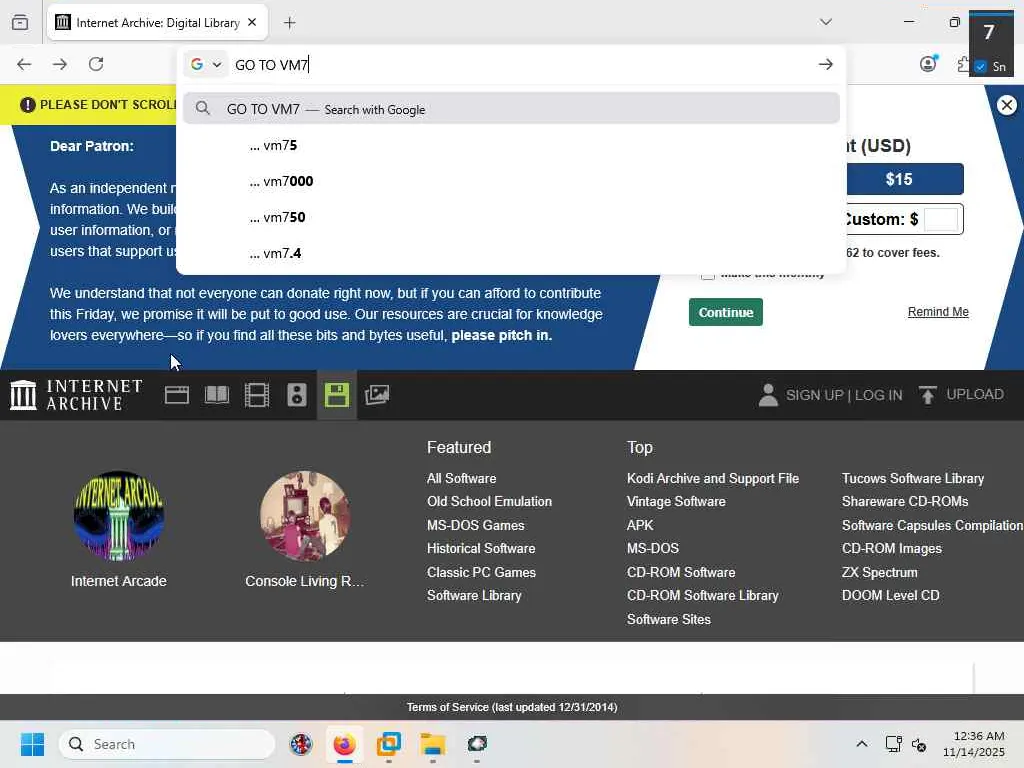Choose the 'vm75' search suggestion
This screenshot has width=1024, height=768.
511,146
